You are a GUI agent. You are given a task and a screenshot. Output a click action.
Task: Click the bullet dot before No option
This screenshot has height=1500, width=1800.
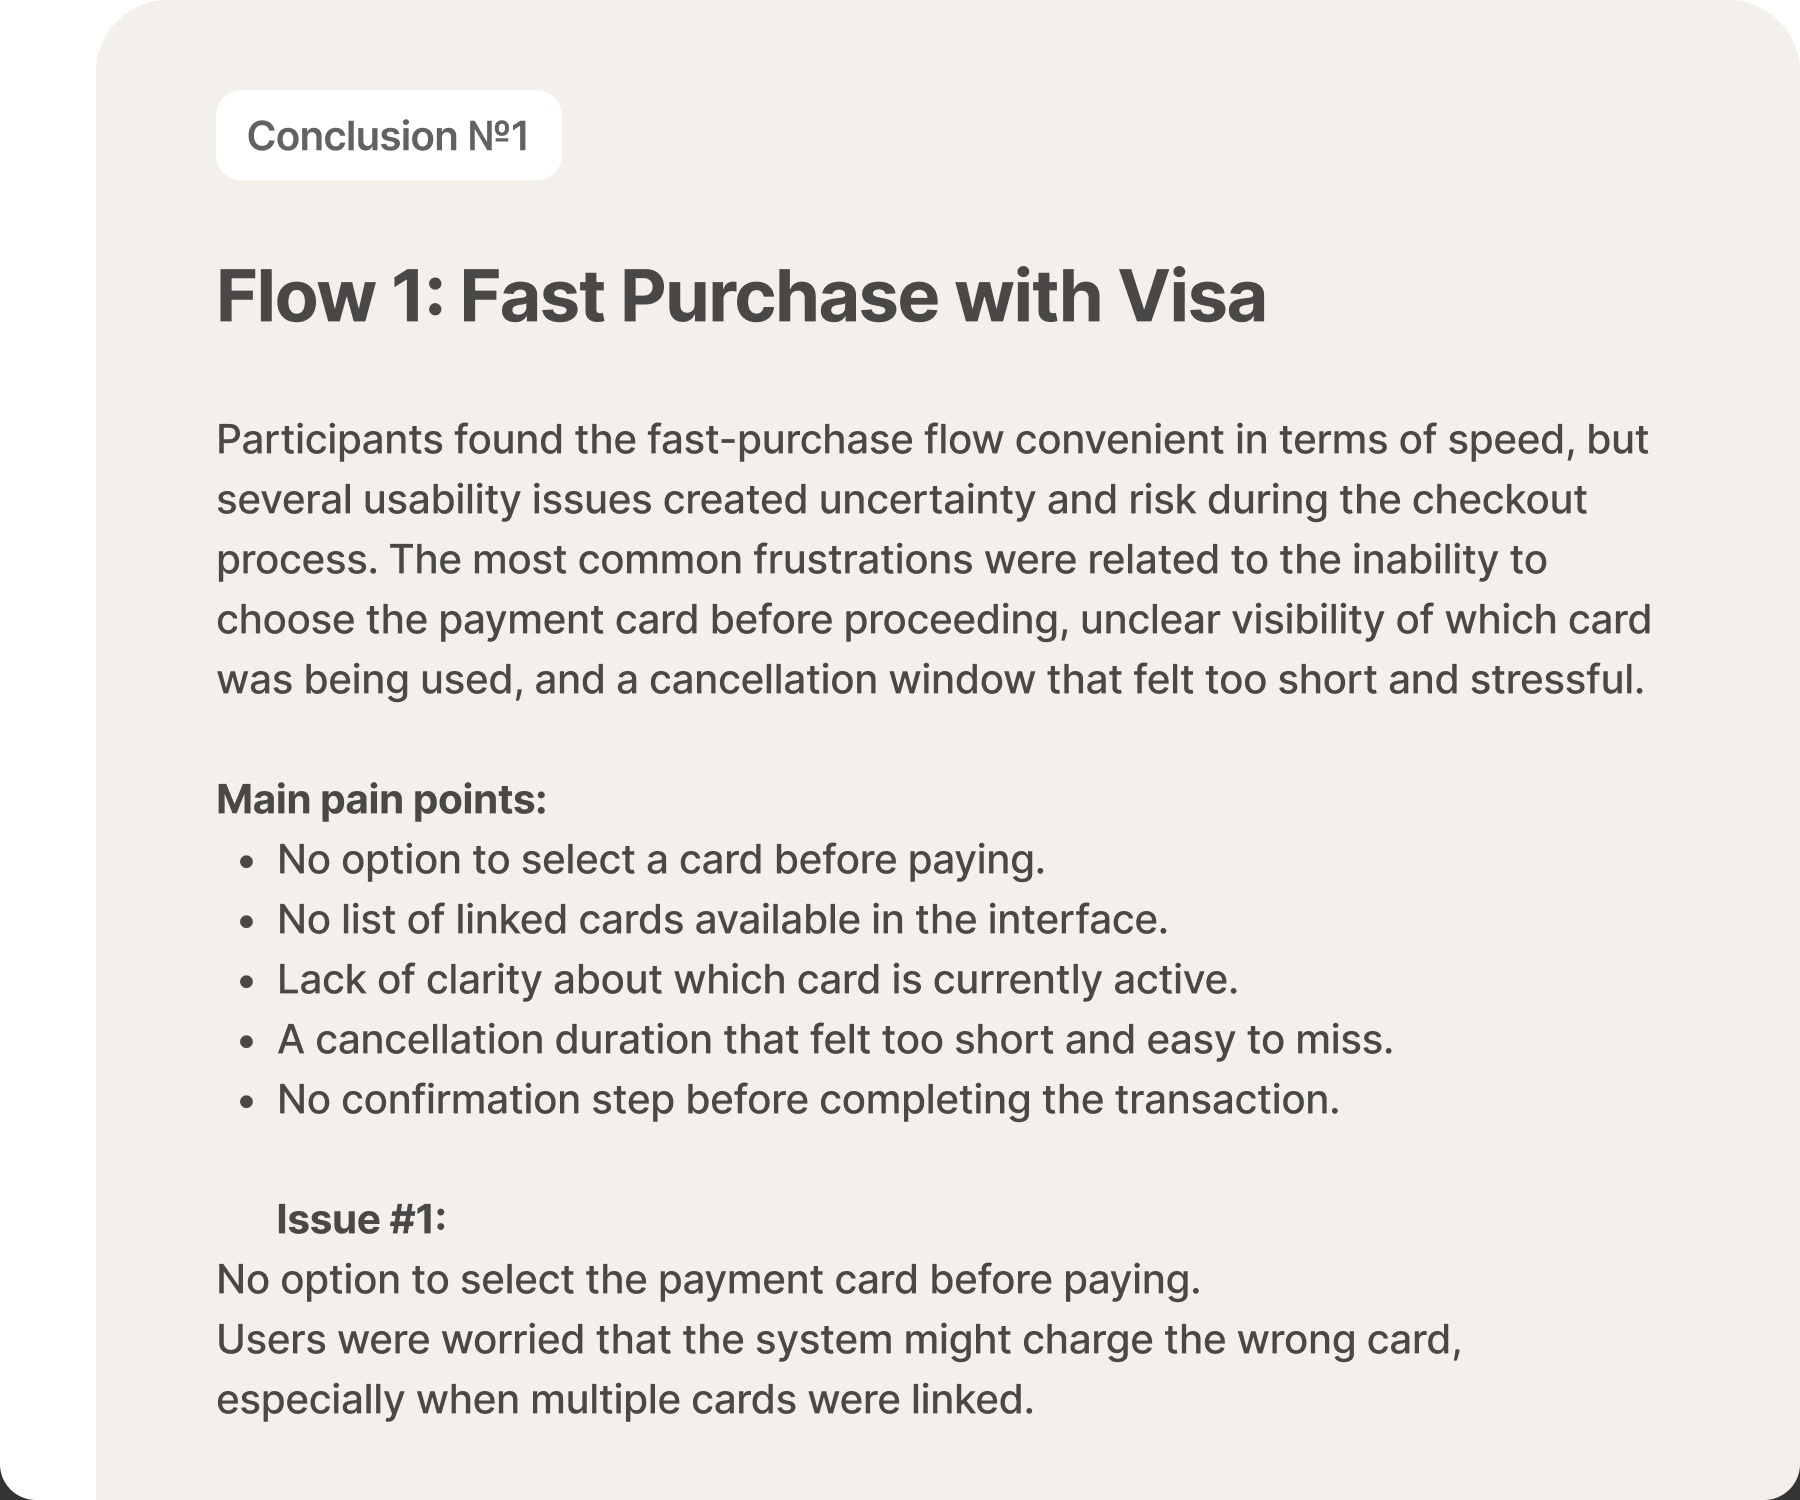click(x=248, y=862)
